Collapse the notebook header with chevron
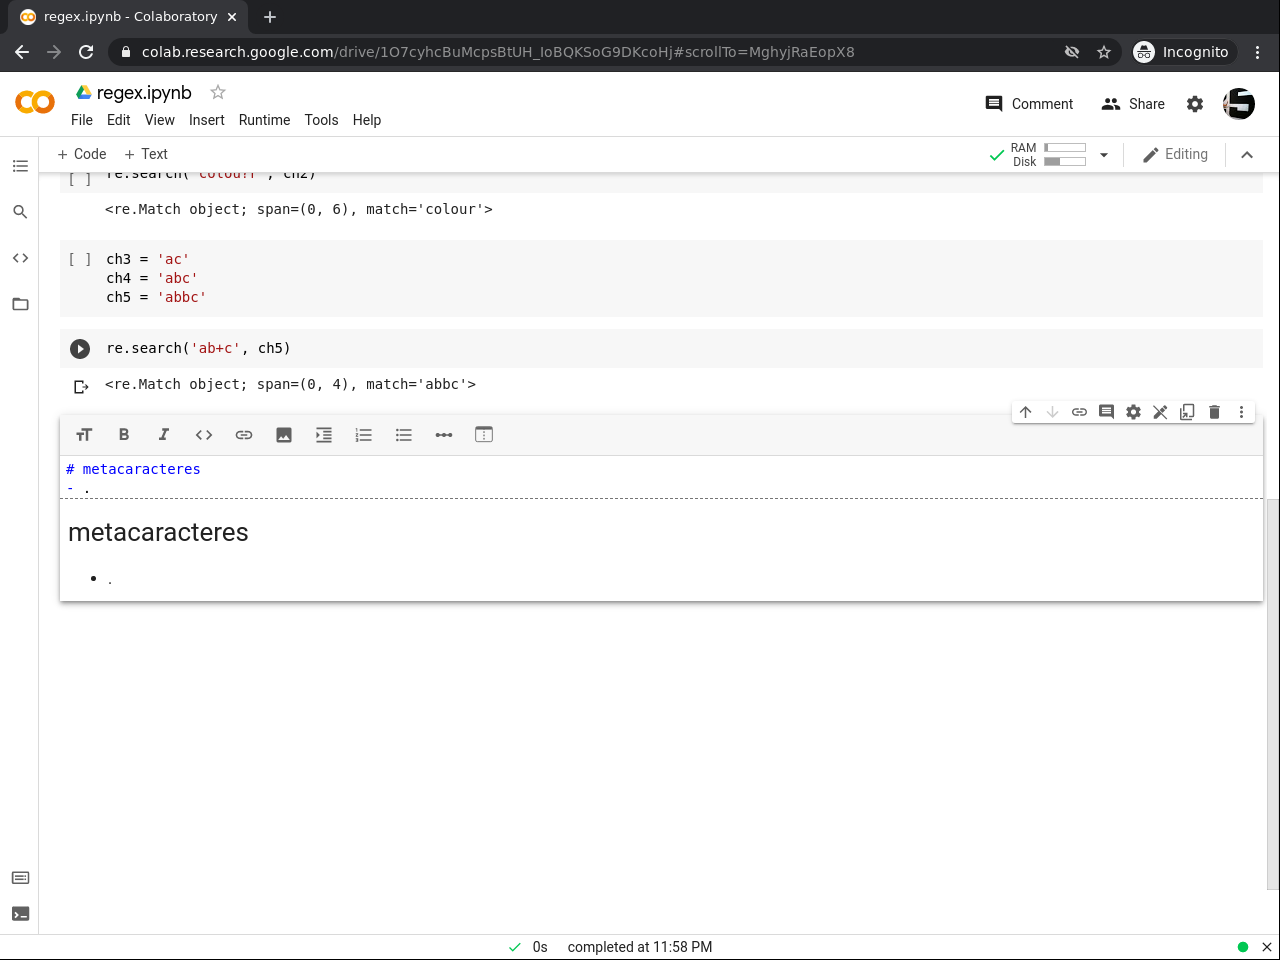Image resolution: width=1280 pixels, height=960 pixels. click(x=1247, y=155)
